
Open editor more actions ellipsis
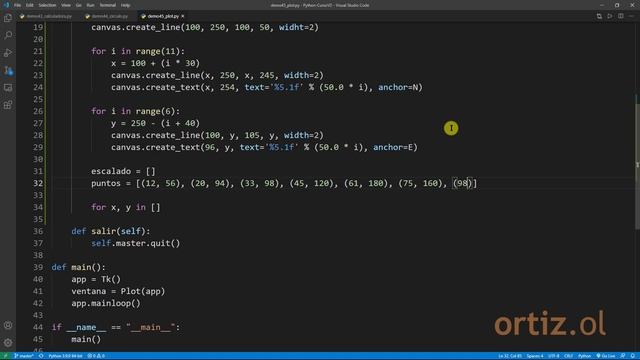point(631,16)
